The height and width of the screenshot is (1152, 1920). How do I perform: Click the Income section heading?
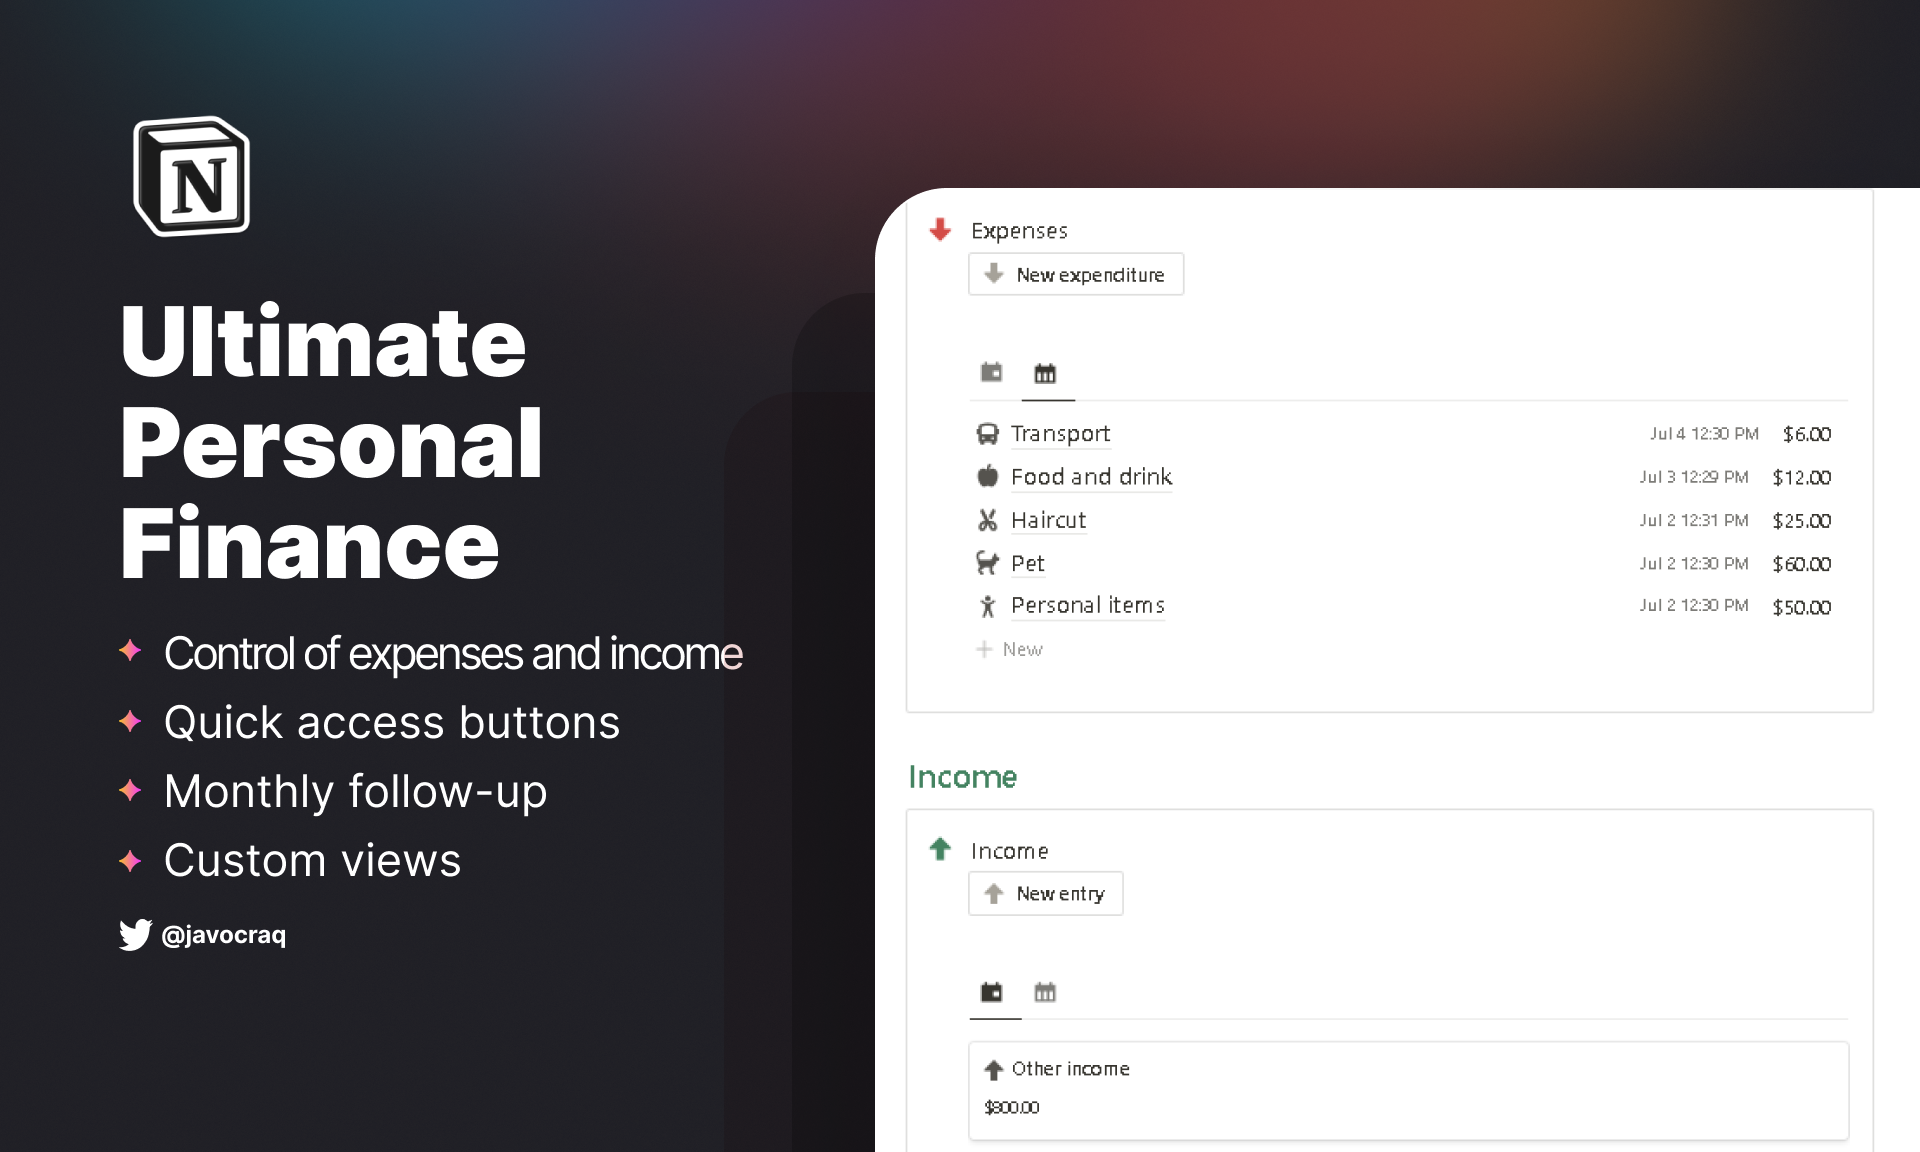click(962, 776)
